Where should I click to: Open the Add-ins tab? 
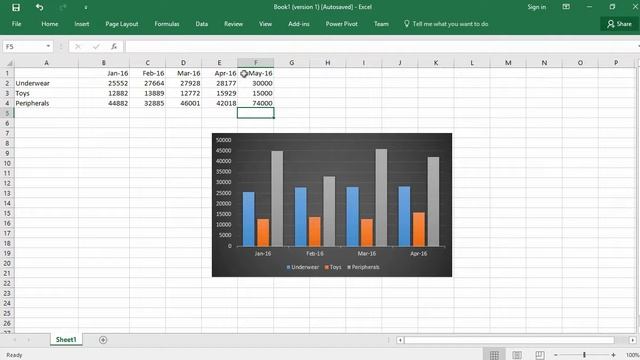(299, 24)
